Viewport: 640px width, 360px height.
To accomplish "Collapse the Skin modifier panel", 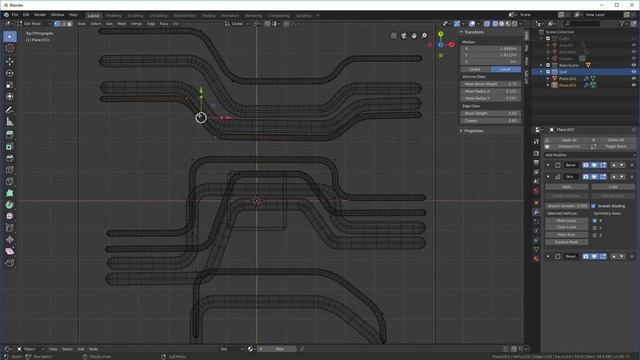I will coord(548,177).
